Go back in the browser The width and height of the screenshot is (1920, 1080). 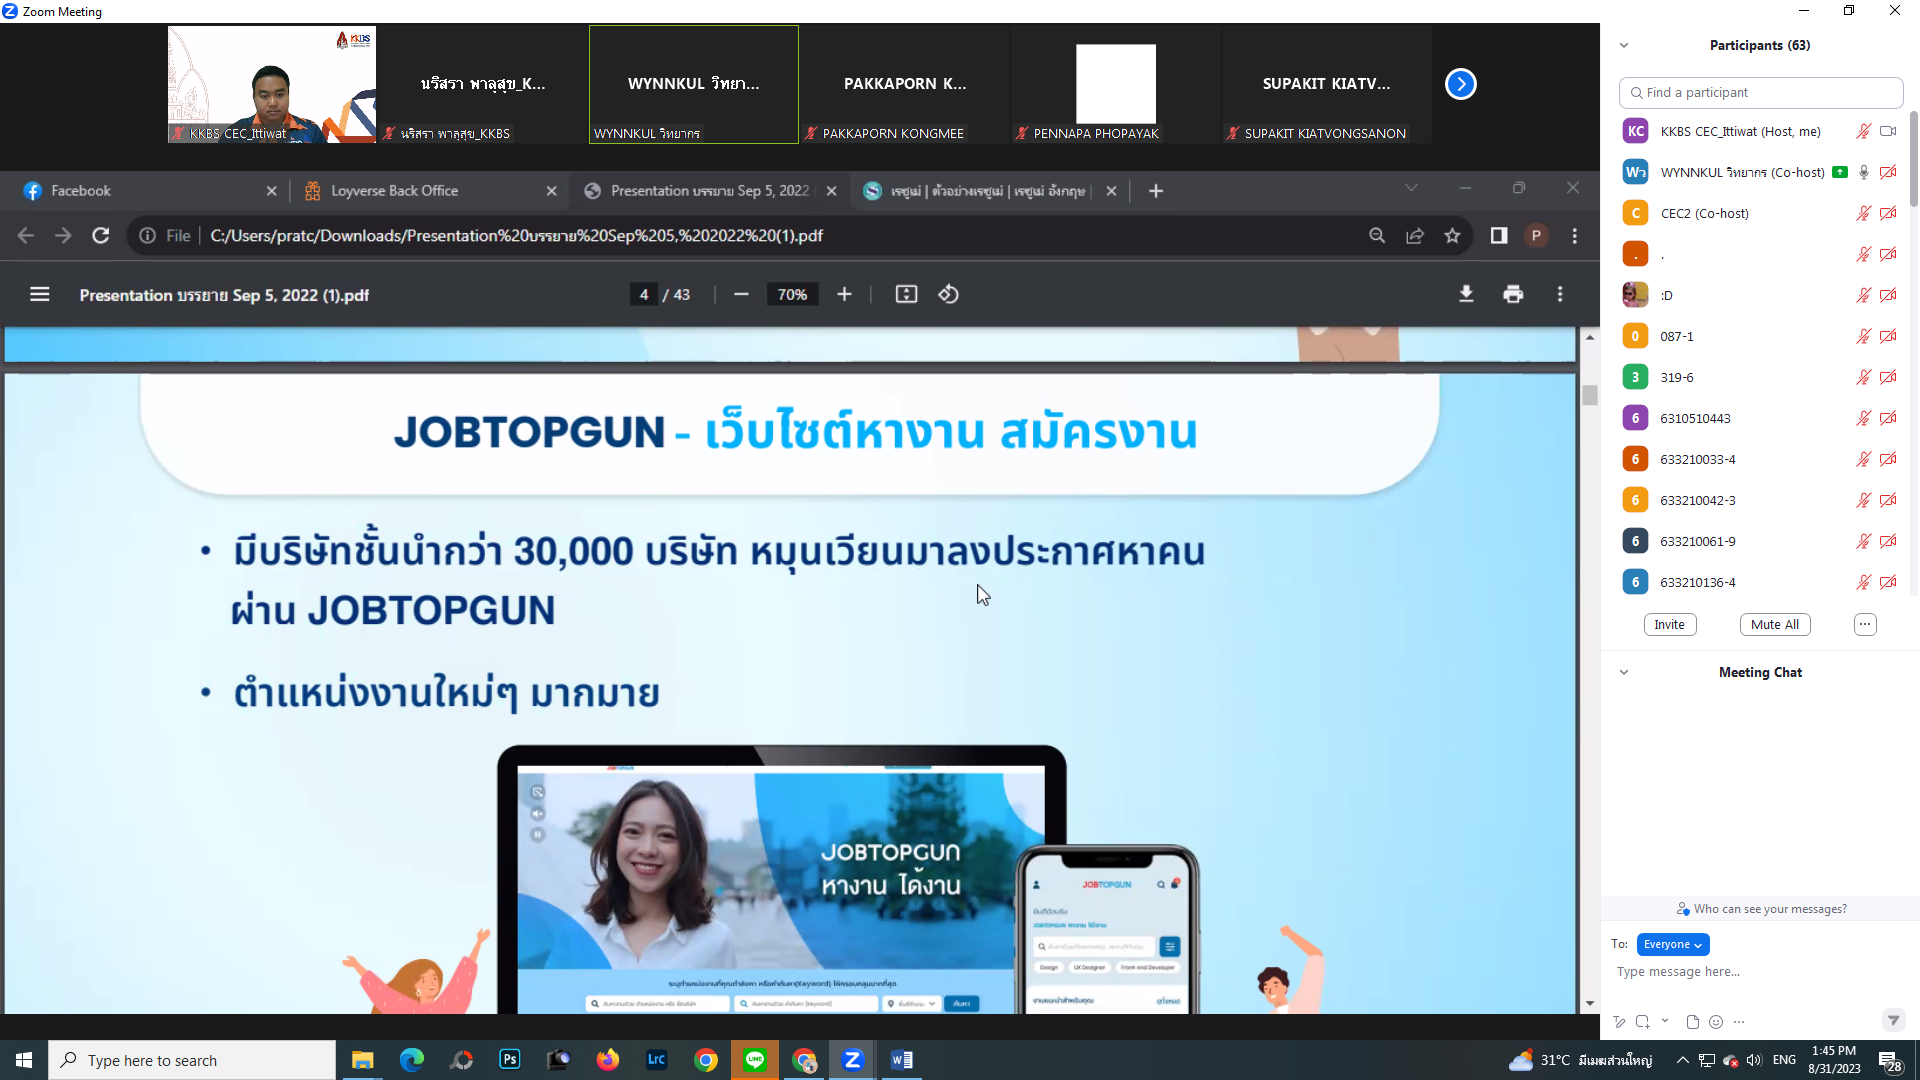(x=26, y=235)
